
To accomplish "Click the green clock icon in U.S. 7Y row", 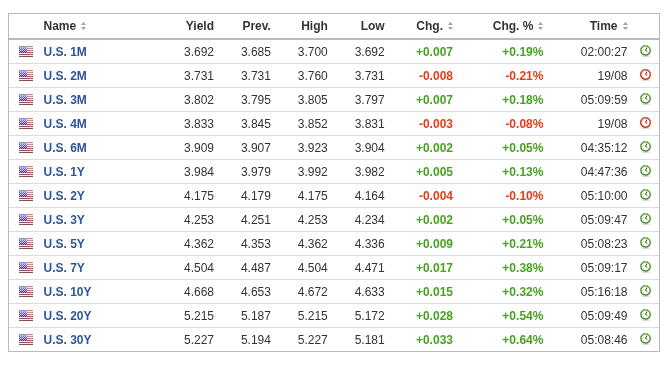I will point(645,267).
